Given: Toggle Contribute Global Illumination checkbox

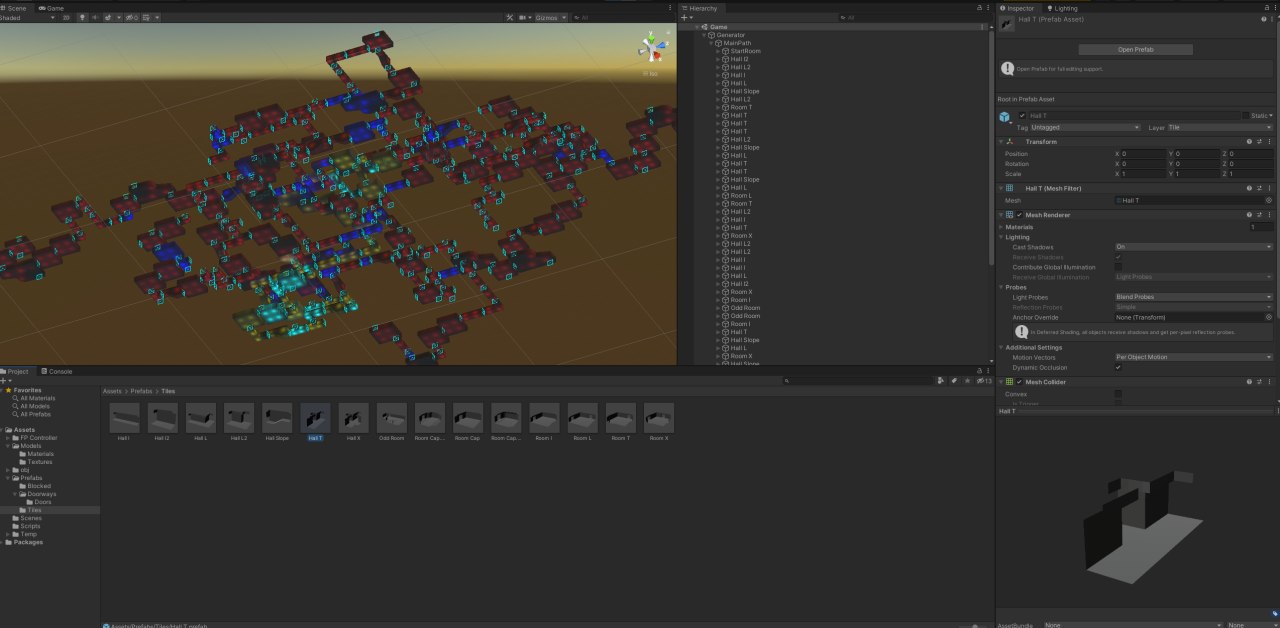Looking at the screenshot, I should click(x=1118, y=267).
